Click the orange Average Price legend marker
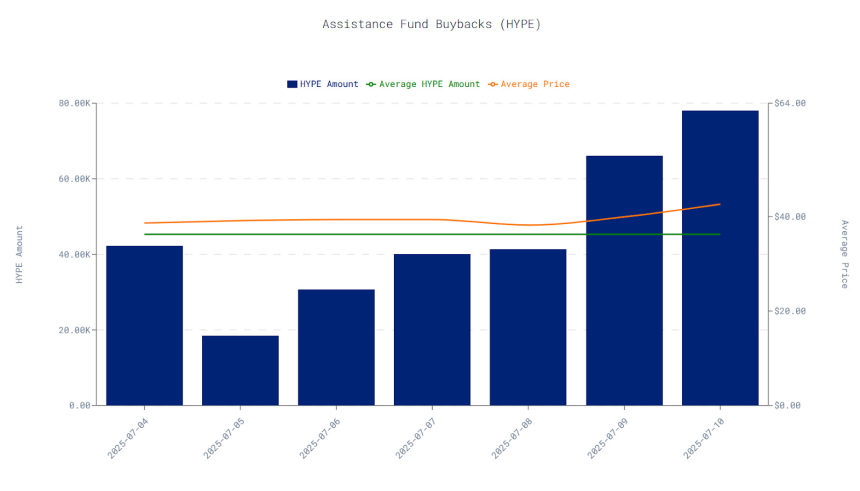The image size is (860, 491). click(x=493, y=84)
